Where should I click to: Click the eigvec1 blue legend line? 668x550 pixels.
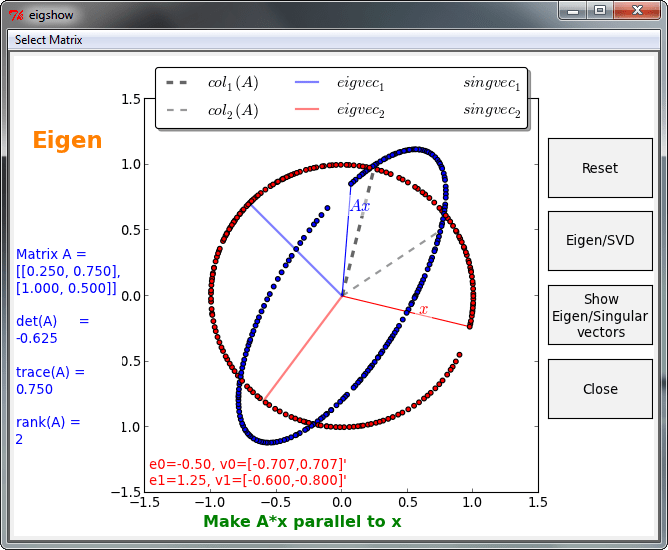tap(307, 84)
